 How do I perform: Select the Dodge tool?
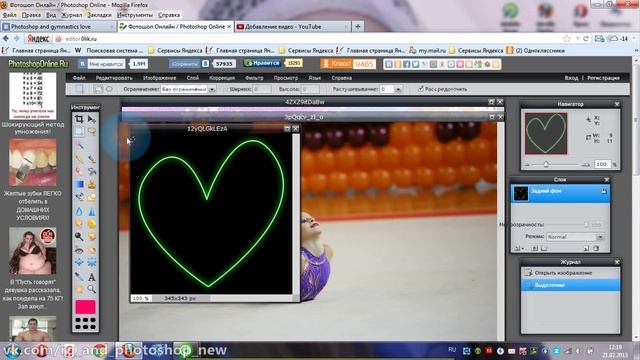(x=79, y=236)
